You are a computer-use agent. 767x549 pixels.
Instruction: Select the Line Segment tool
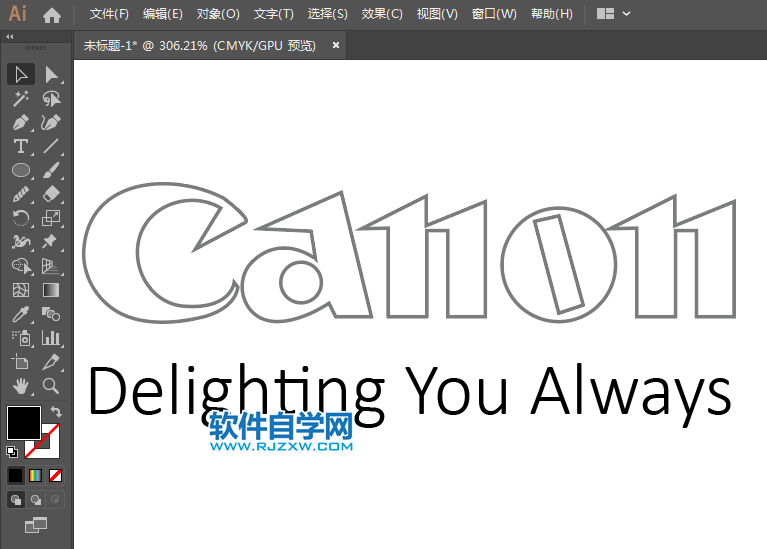51,146
